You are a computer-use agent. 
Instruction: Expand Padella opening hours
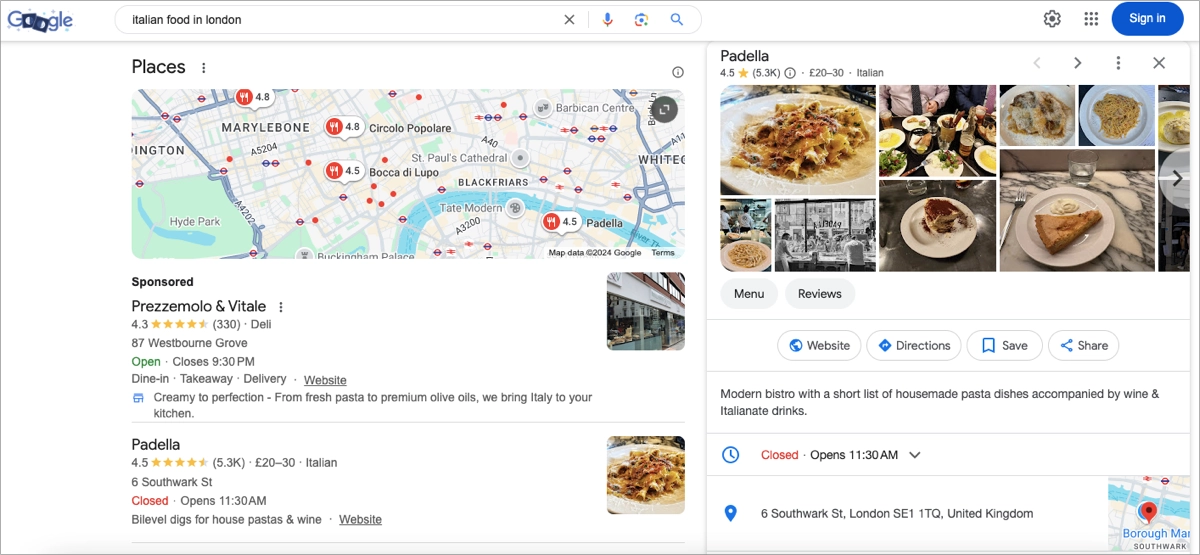tap(915, 455)
